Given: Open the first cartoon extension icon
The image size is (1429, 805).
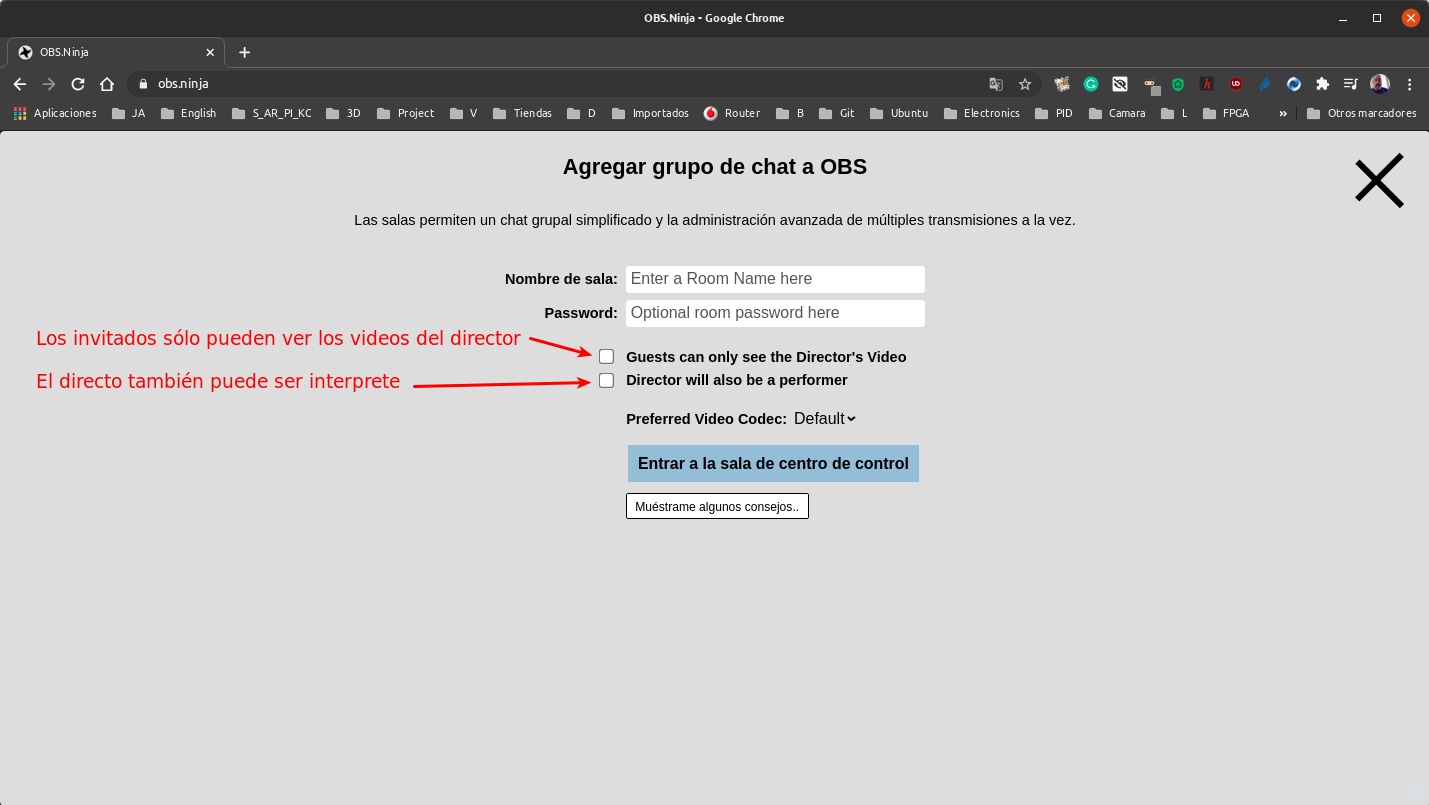Looking at the screenshot, I should 1062,84.
